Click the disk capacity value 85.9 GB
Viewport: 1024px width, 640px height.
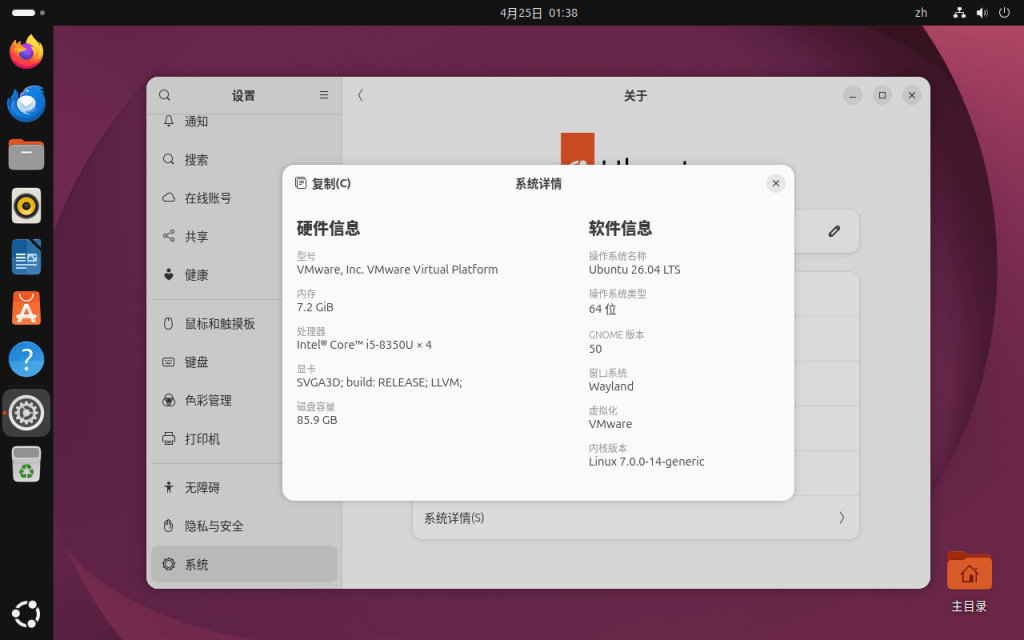pyautogui.click(x=317, y=420)
